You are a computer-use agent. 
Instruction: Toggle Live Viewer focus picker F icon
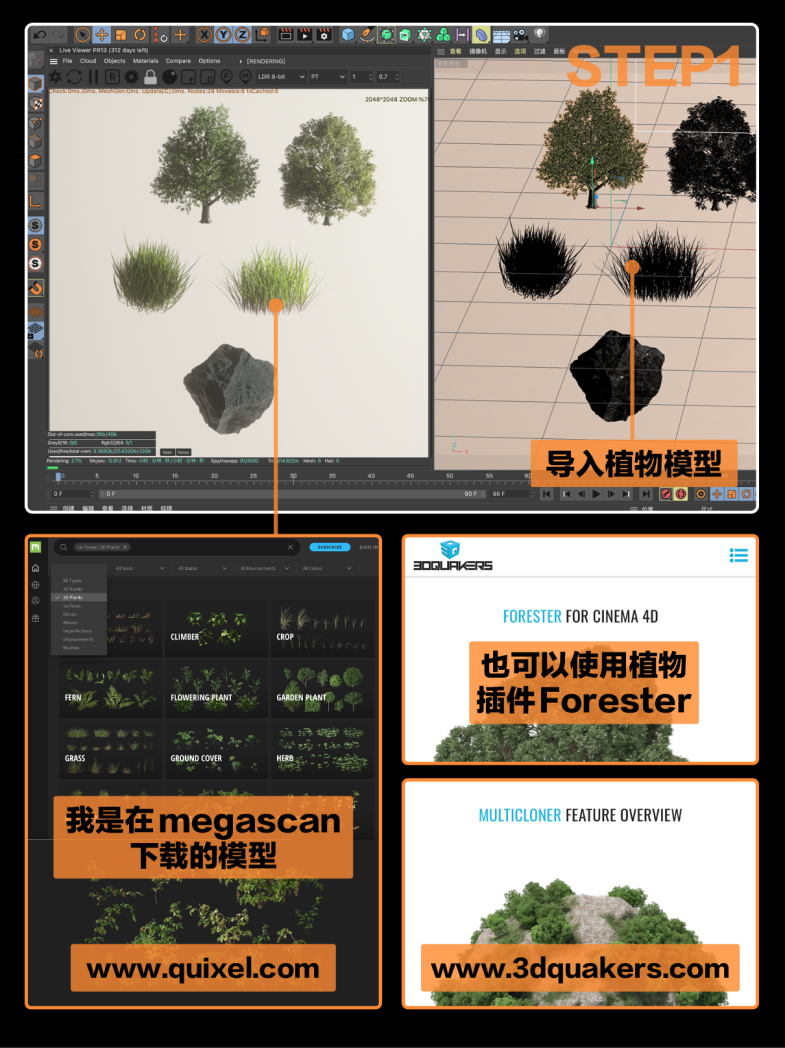226,77
